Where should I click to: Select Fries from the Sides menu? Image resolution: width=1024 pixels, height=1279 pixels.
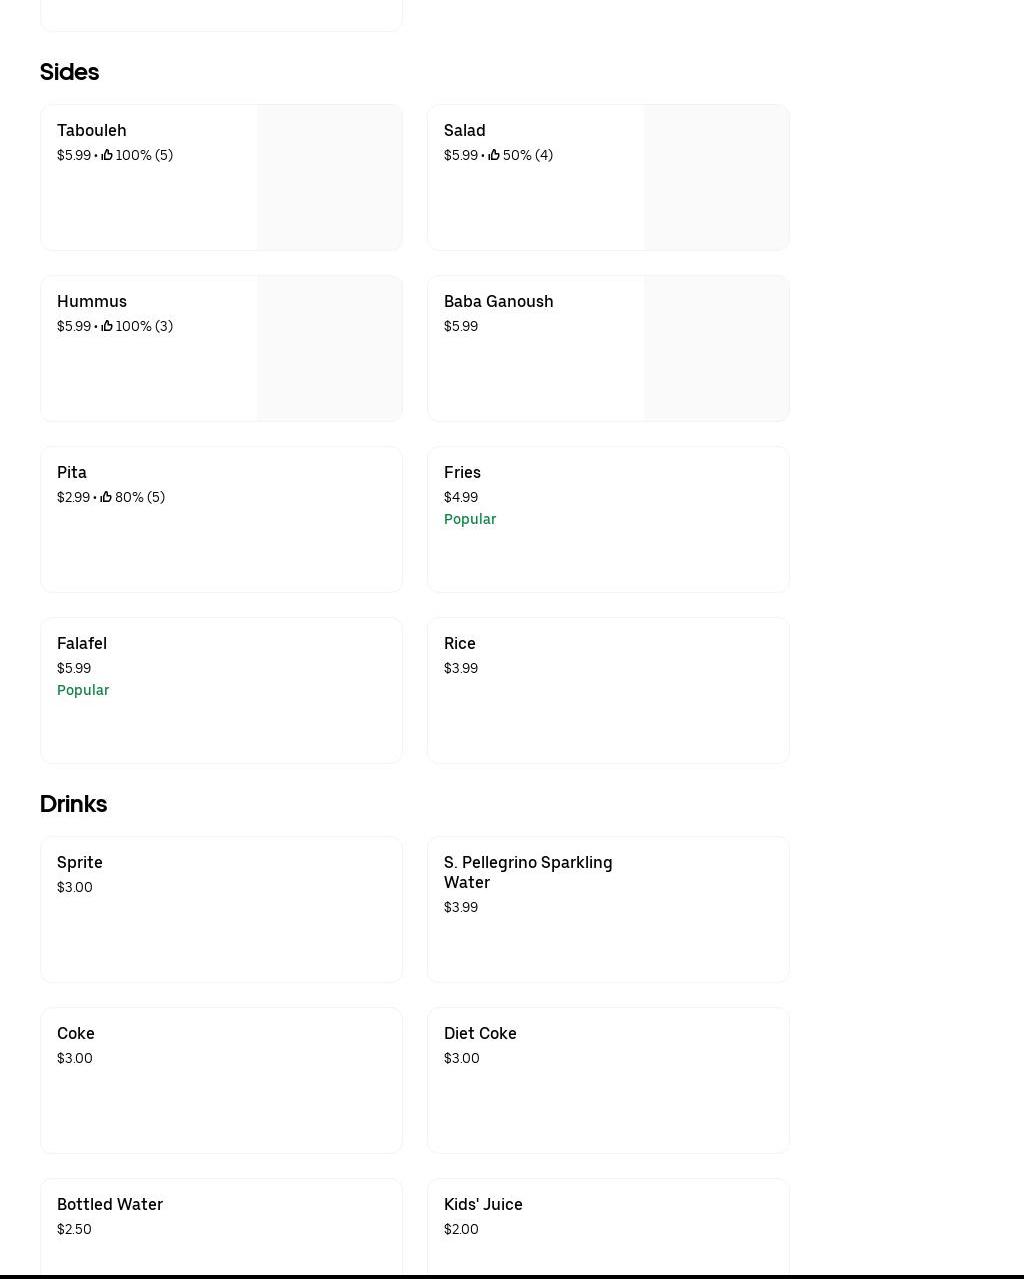coord(462,472)
